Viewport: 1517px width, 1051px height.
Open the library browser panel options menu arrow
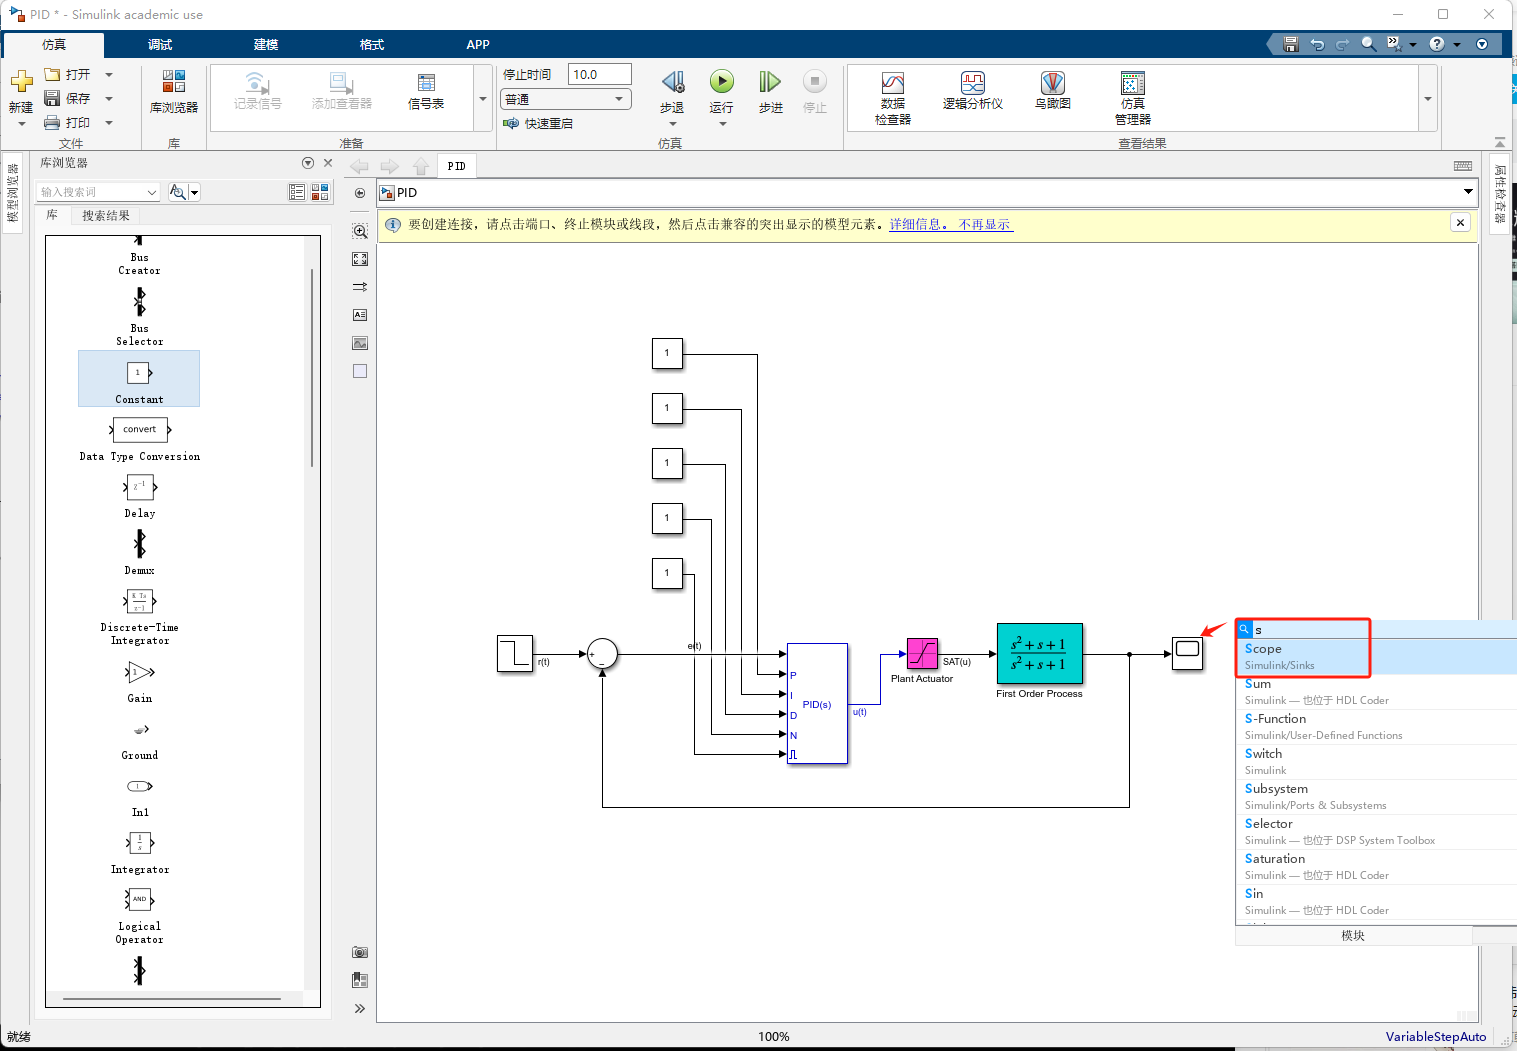(x=308, y=163)
